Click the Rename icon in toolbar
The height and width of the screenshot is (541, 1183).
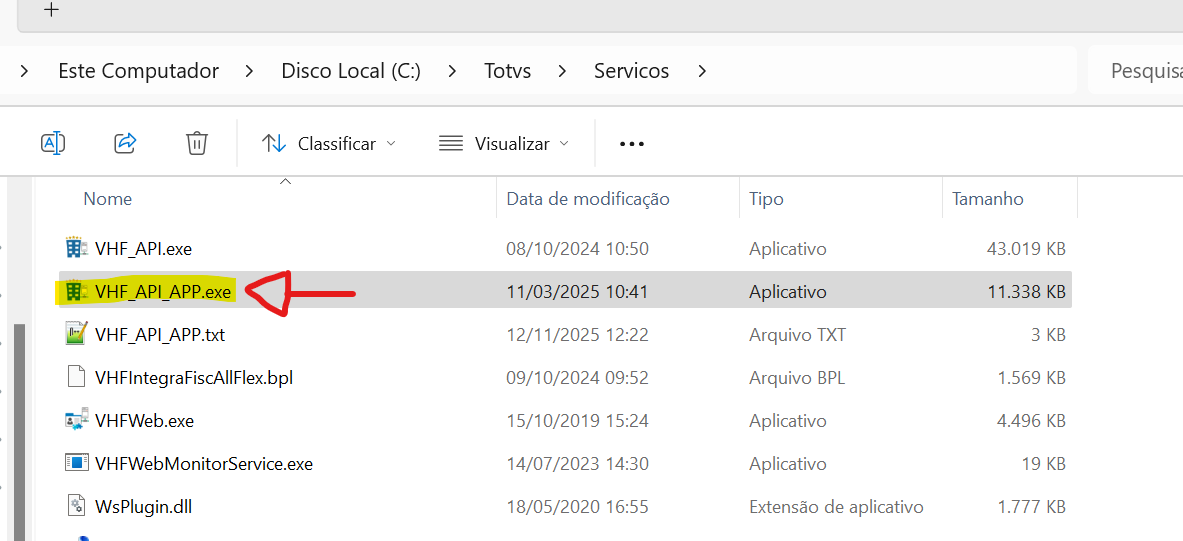[x=53, y=143]
